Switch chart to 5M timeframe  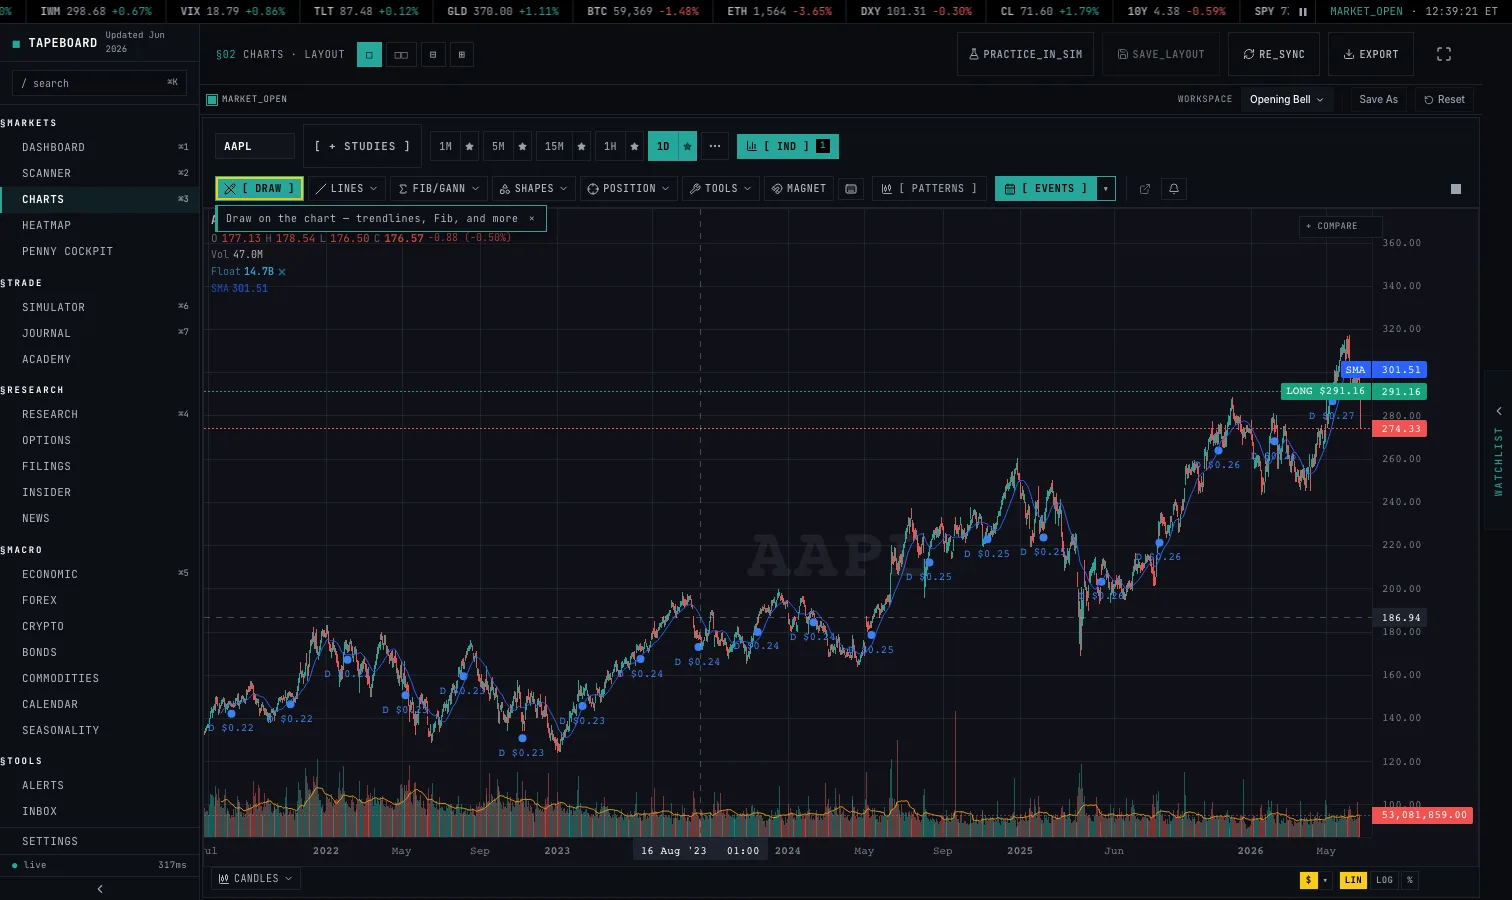pyautogui.click(x=498, y=146)
